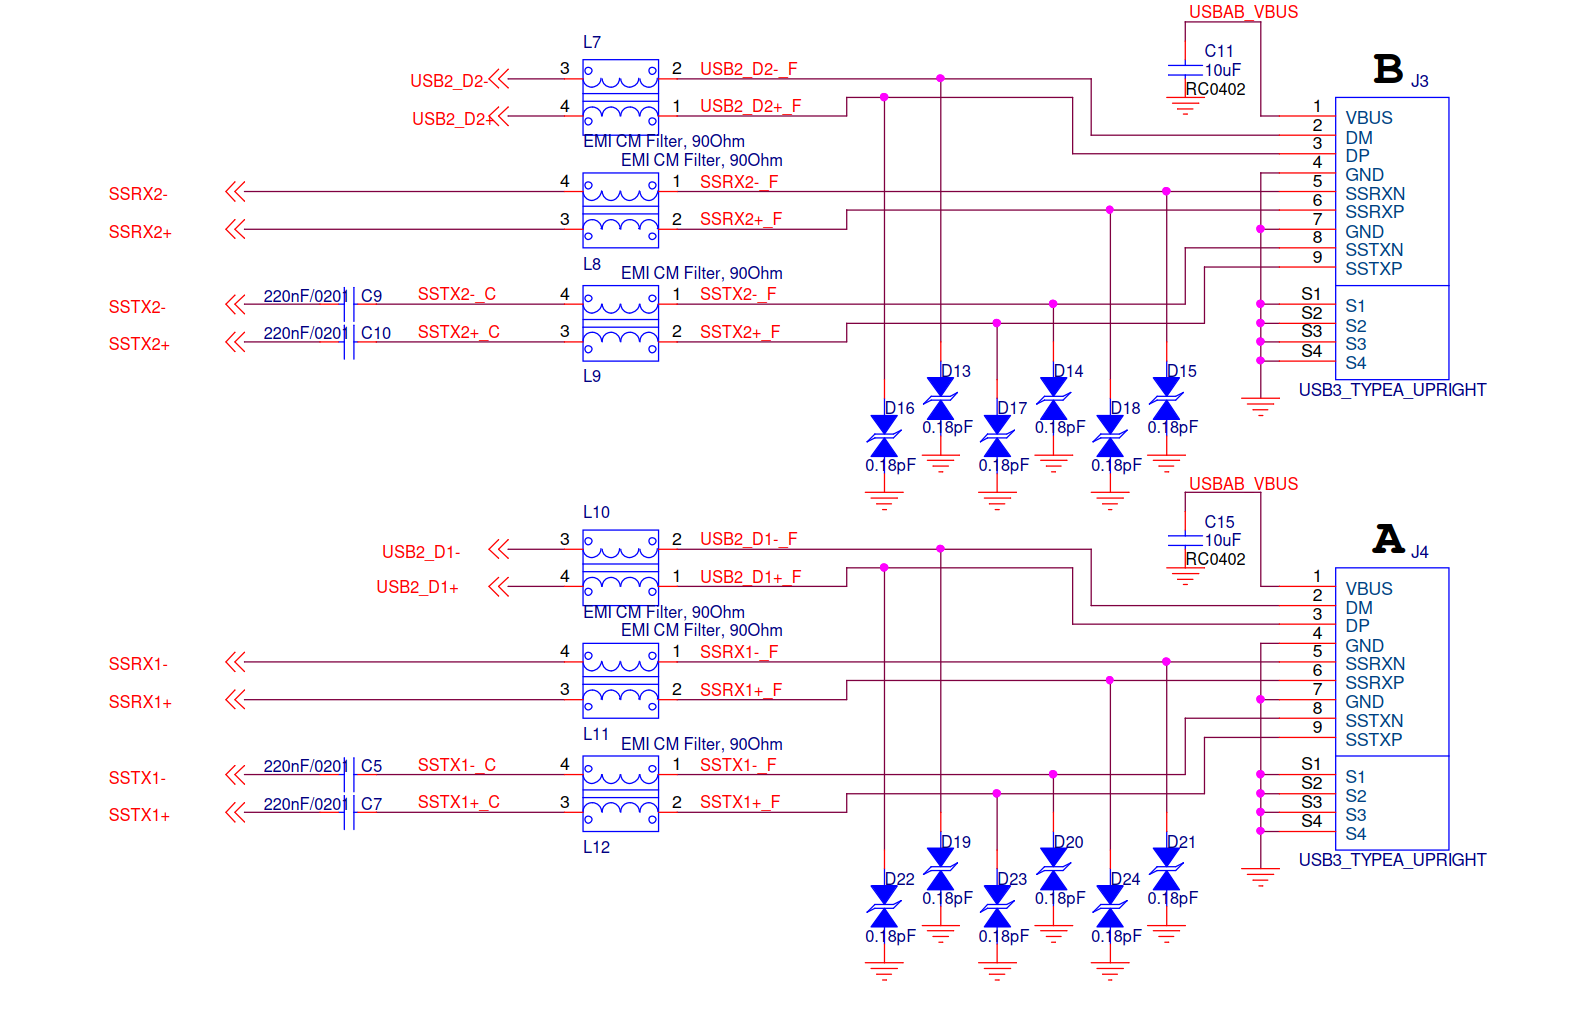The height and width of the screenshot is (1031, 1577).
Task: Select the L7 common-mode filter symbol
Action: tap(620, 97)
